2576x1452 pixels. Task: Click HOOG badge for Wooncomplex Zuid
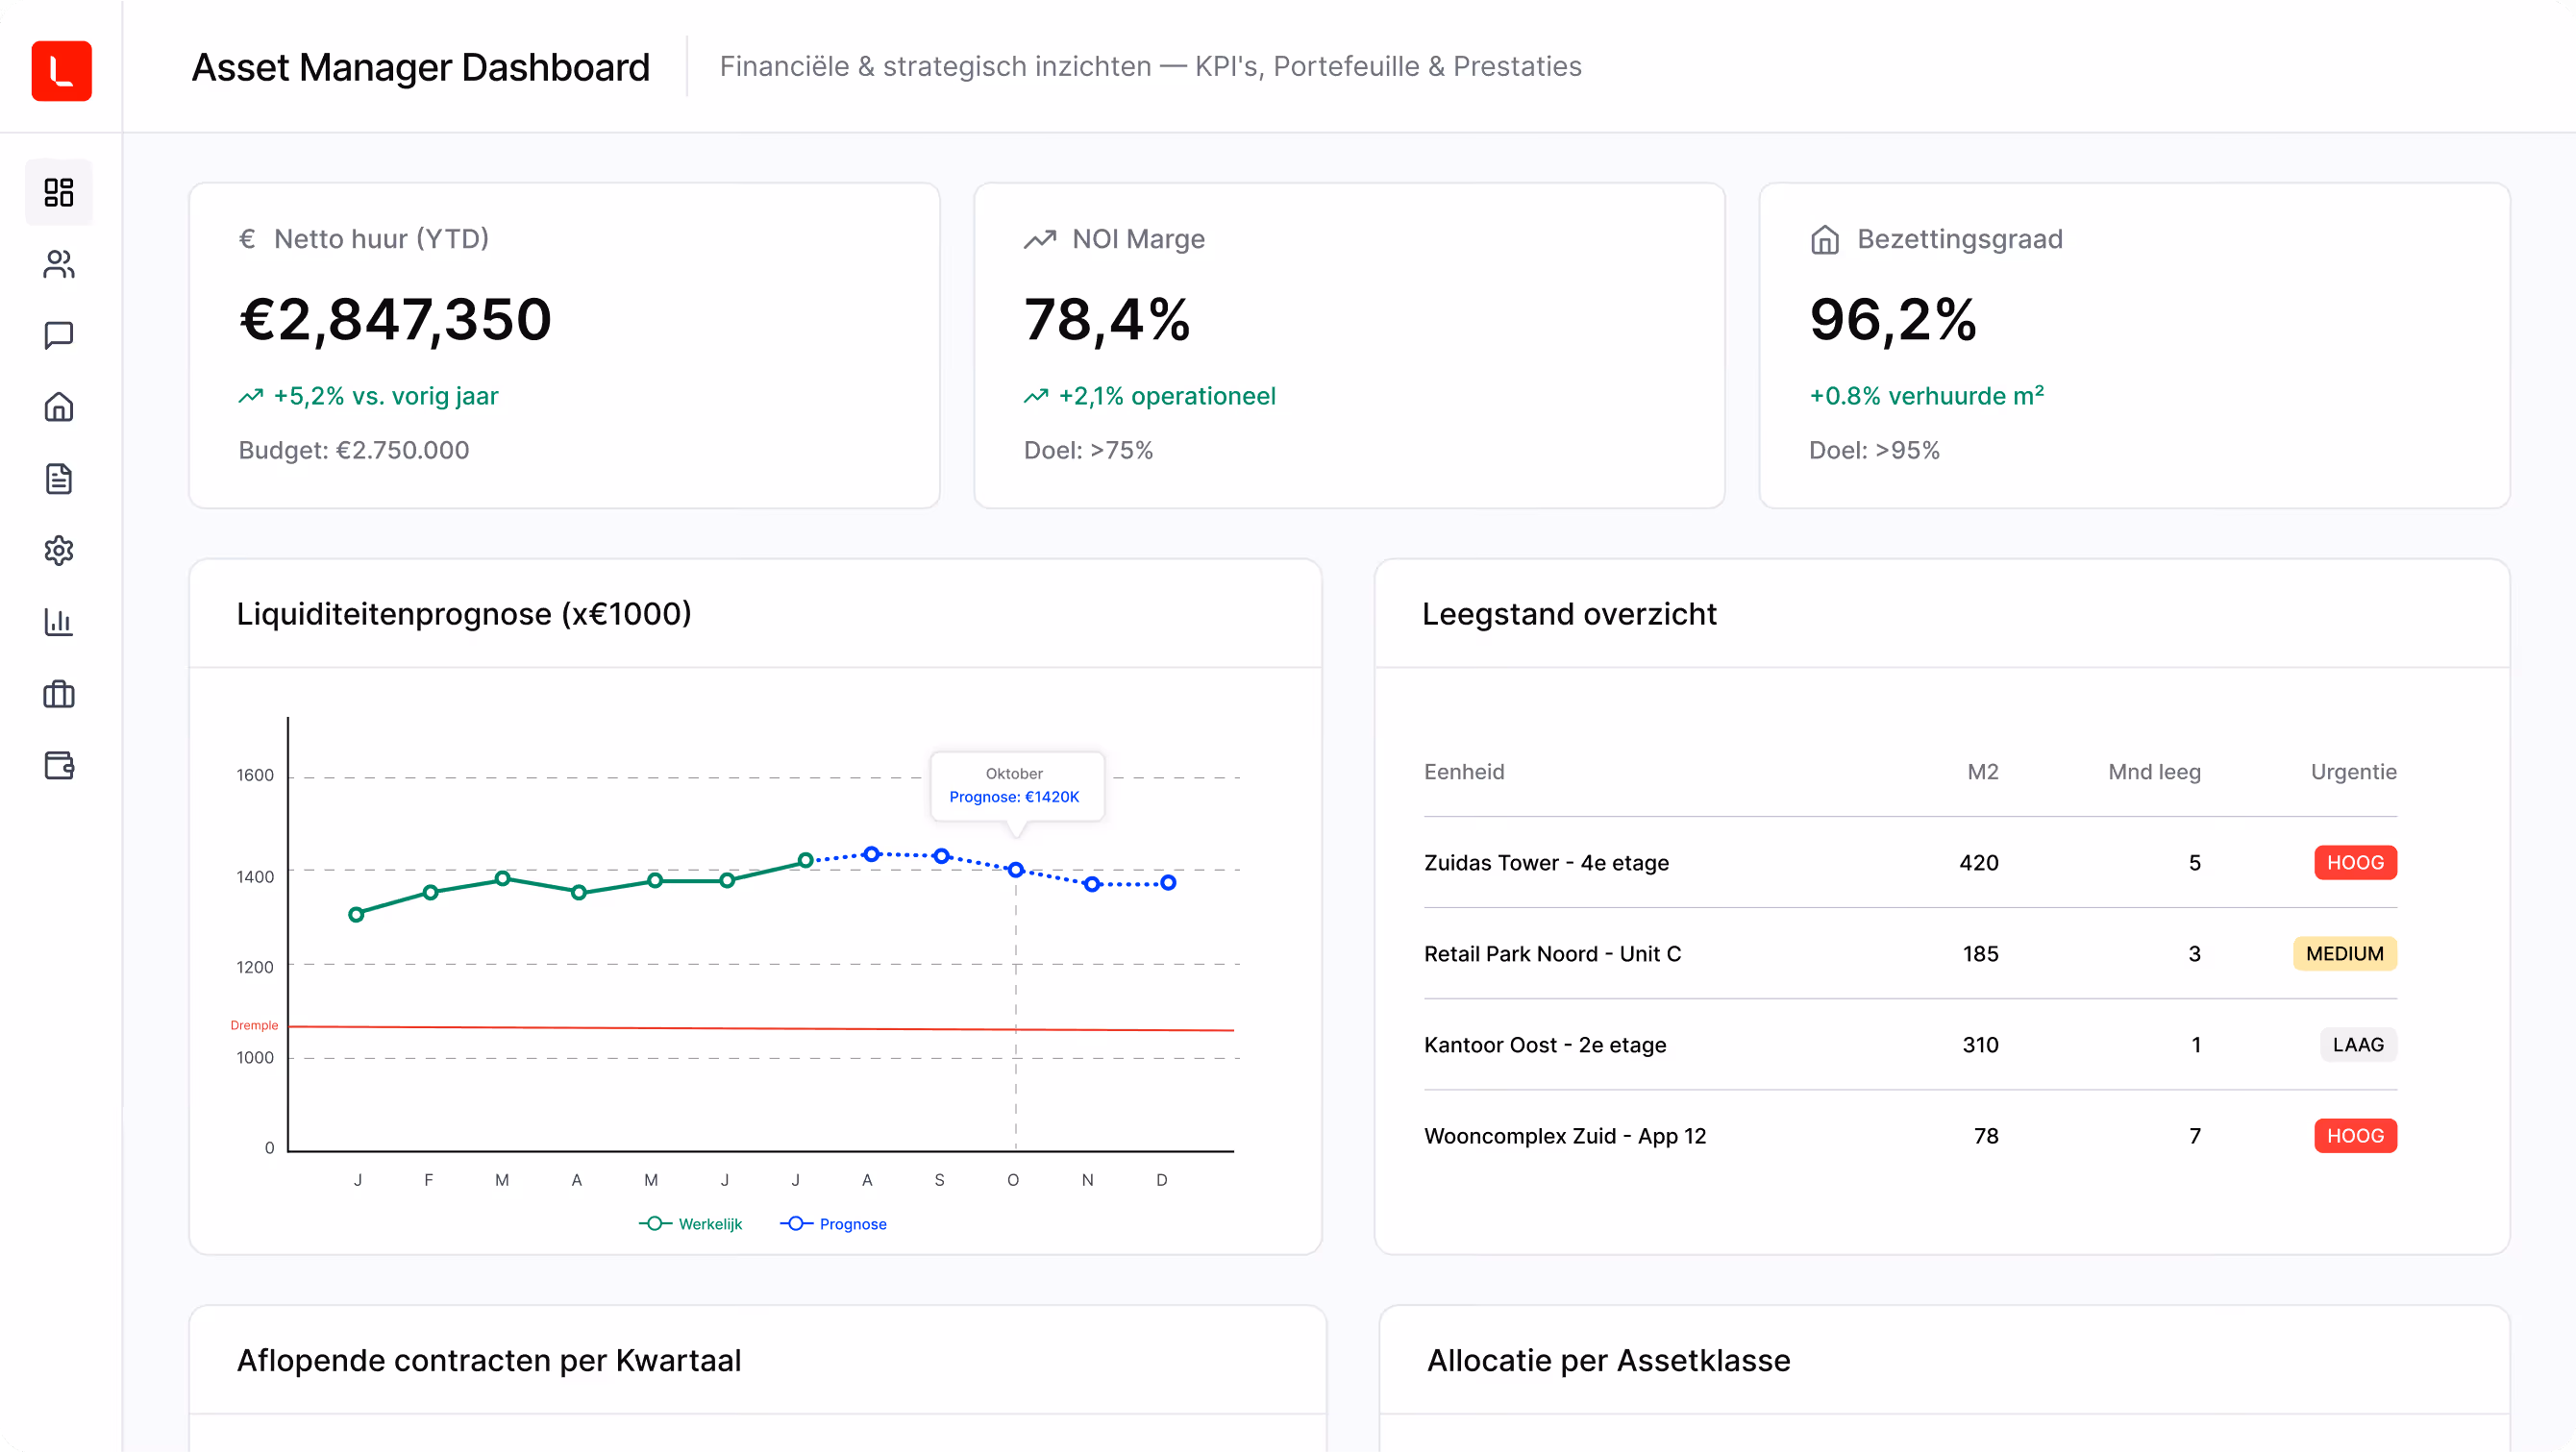[x=2355, y=1136]
